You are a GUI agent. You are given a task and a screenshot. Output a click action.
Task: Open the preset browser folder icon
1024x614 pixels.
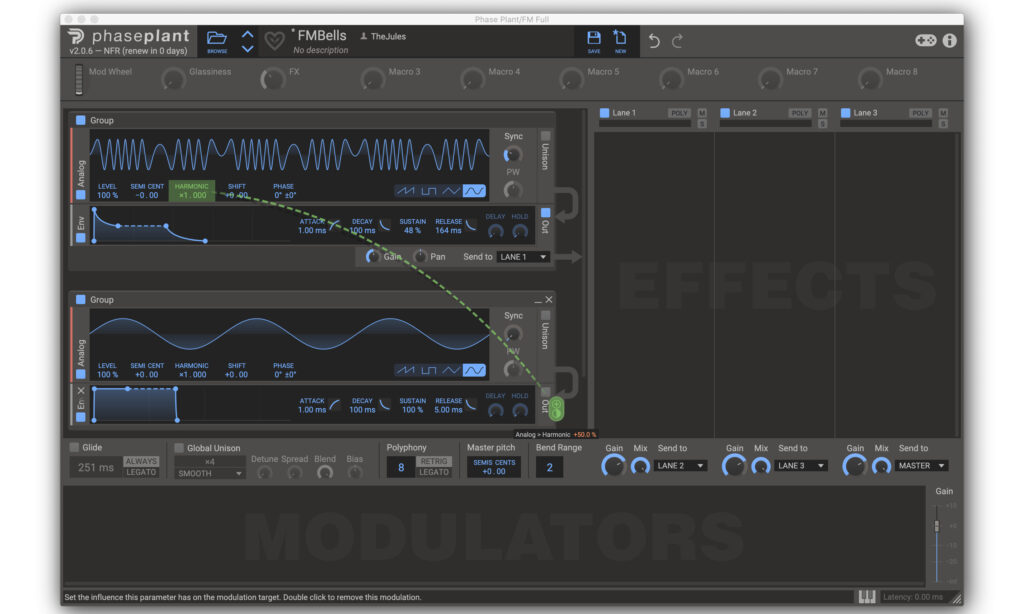point(217,40)
